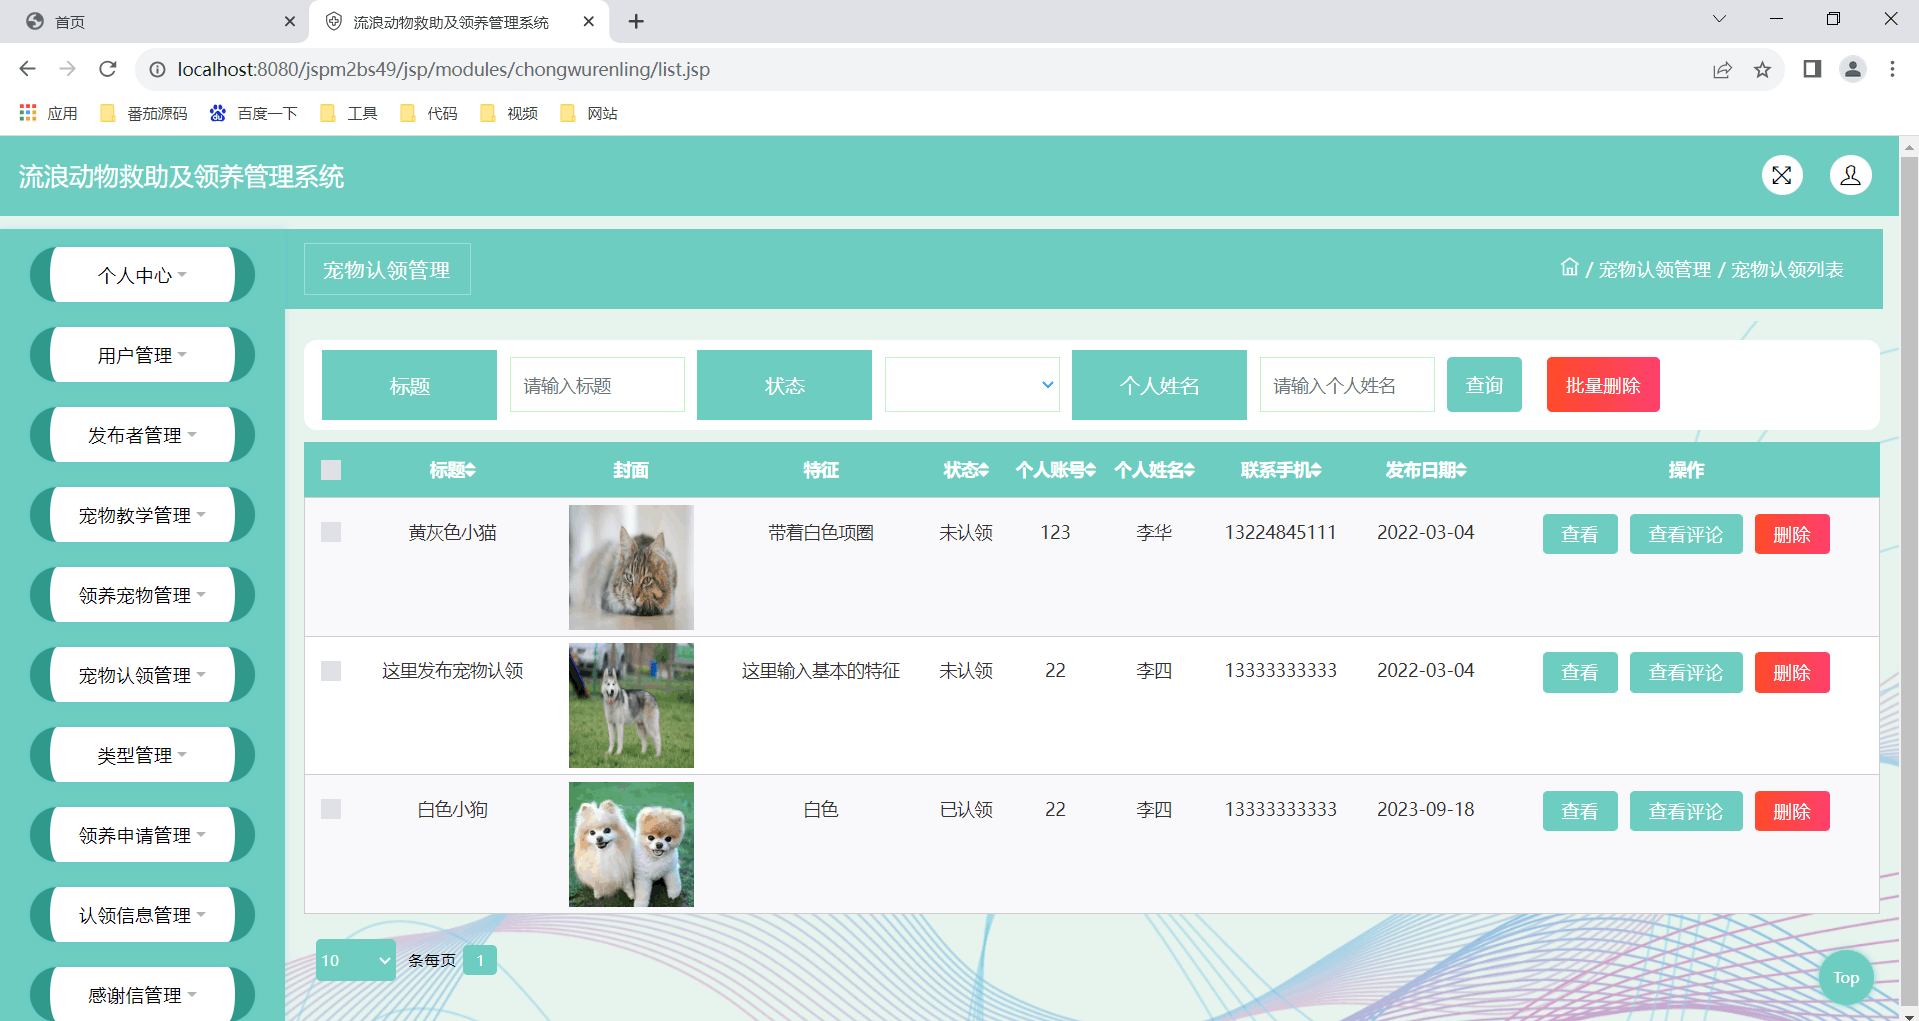Sort the table by 标题 column
This screenshot has width=1919, height=1021.
point(452,470)
